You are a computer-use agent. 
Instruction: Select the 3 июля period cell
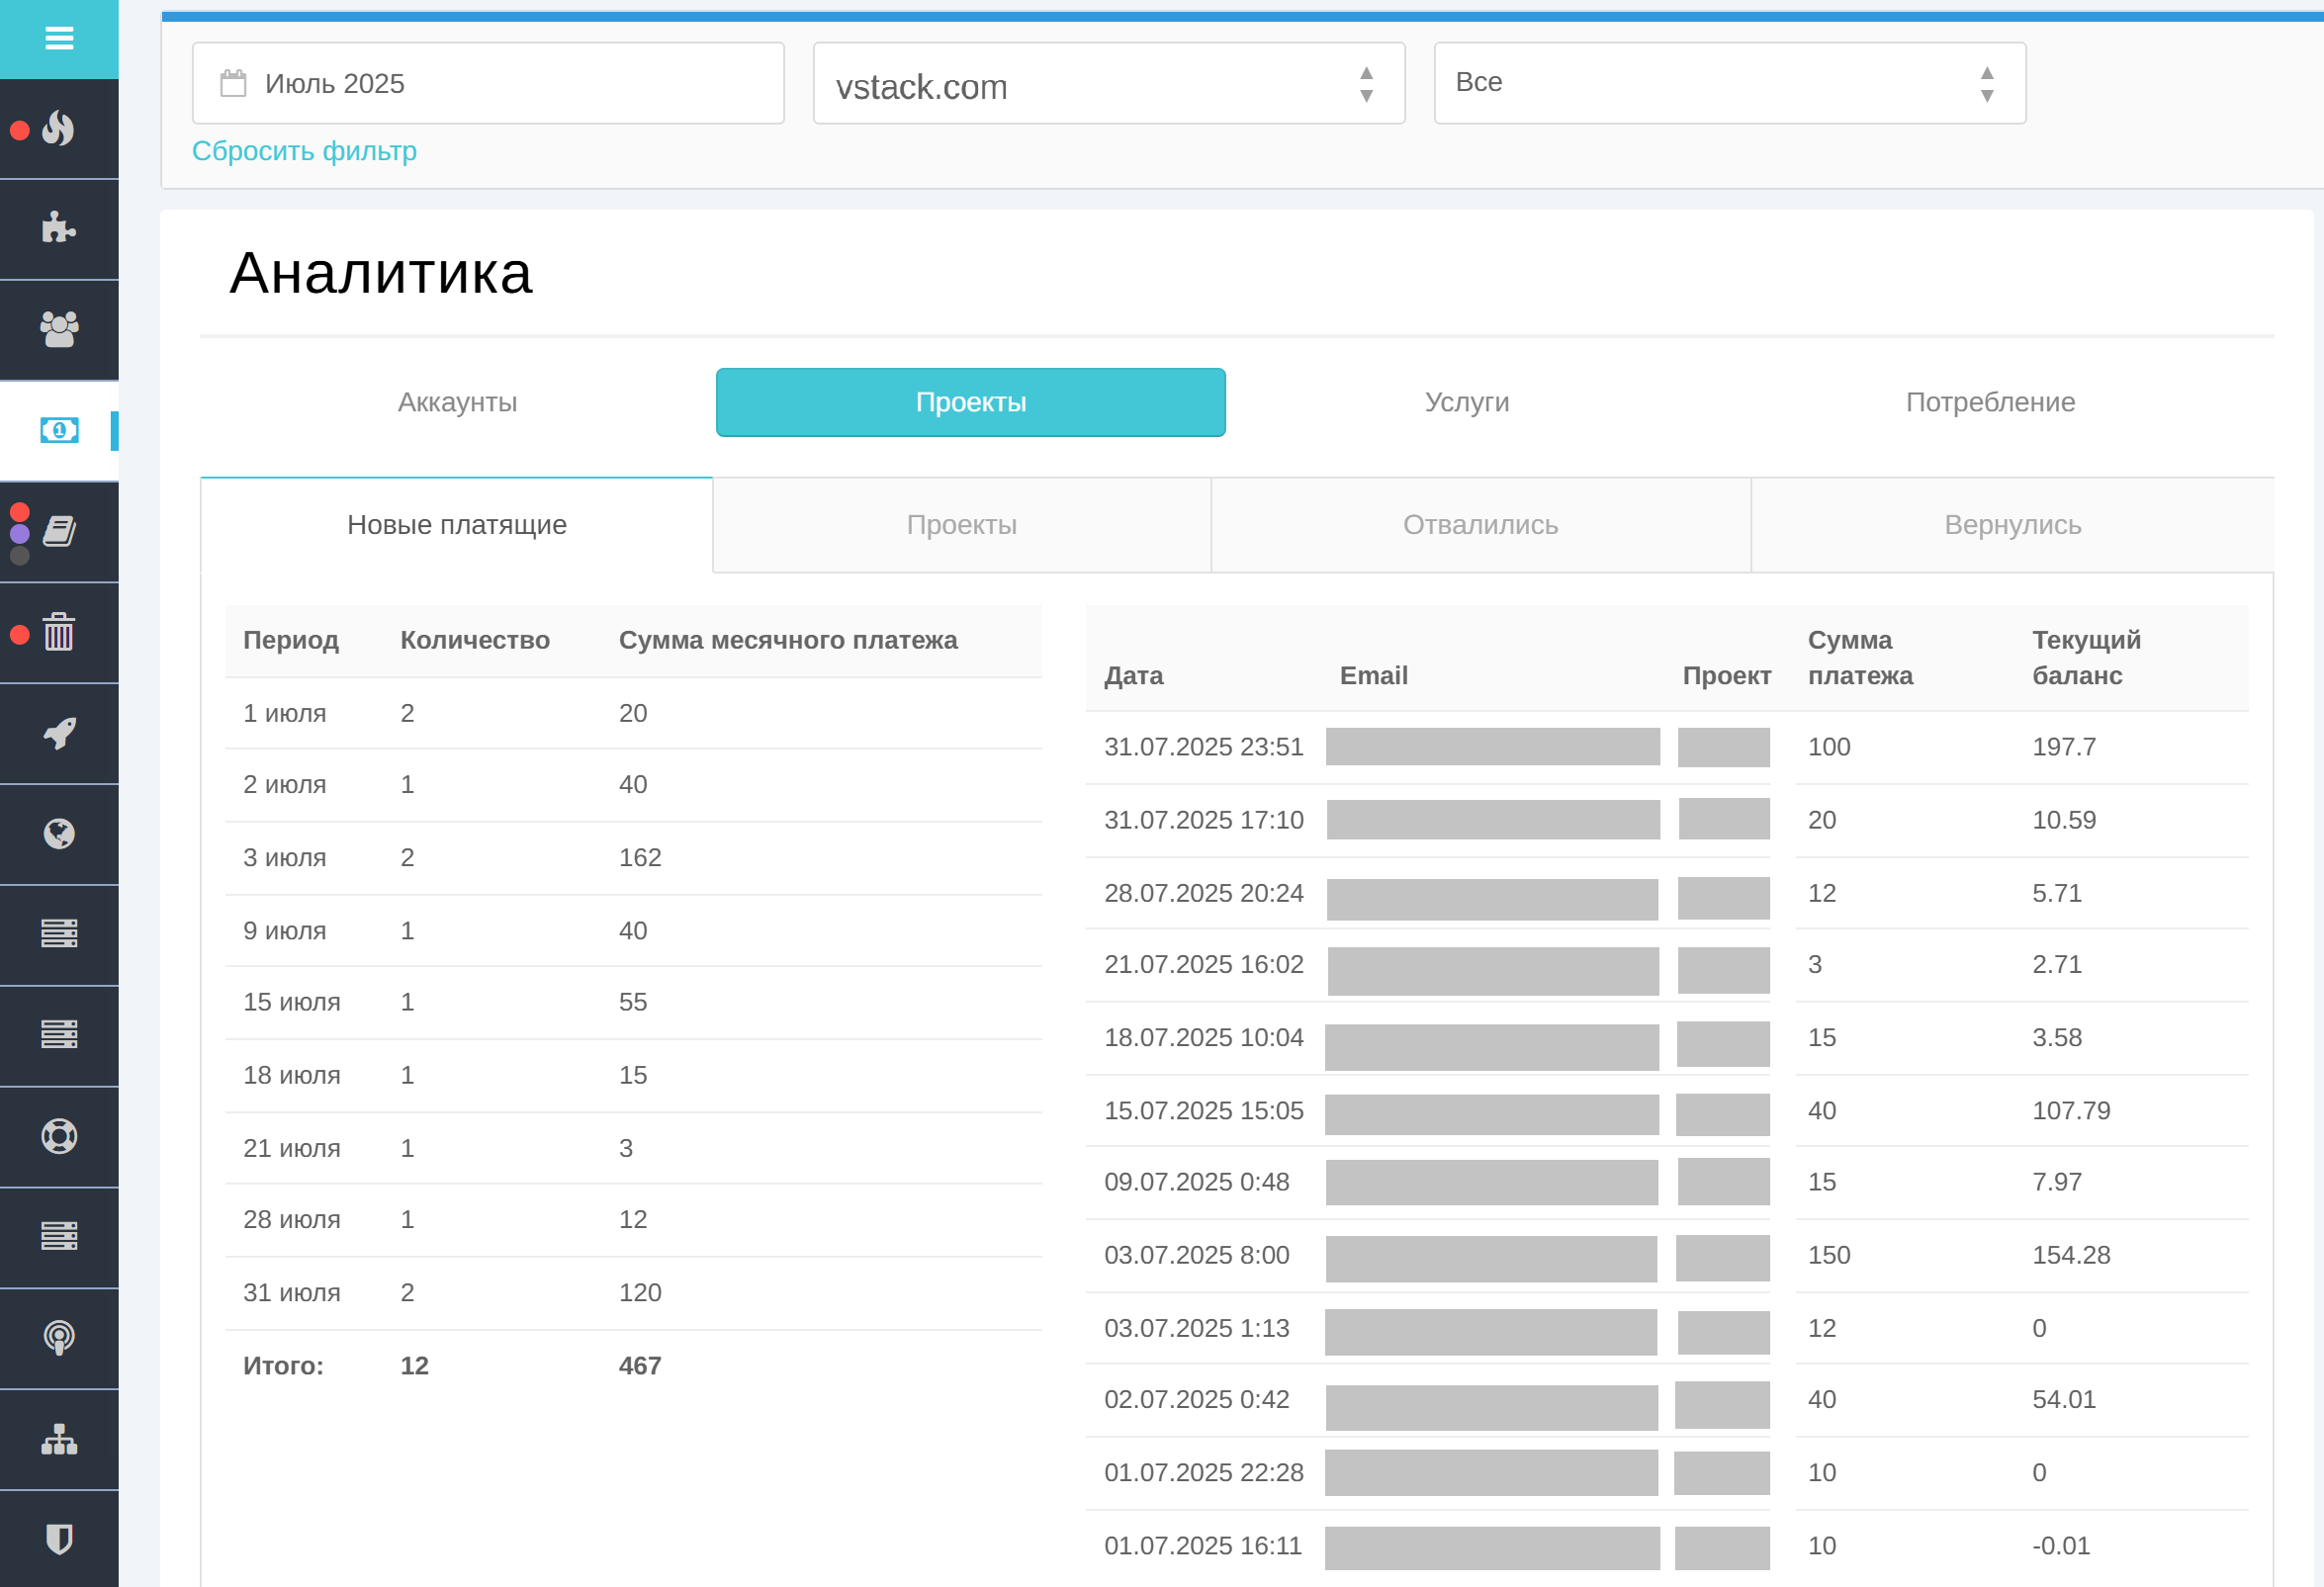click(x=285, y=858)
